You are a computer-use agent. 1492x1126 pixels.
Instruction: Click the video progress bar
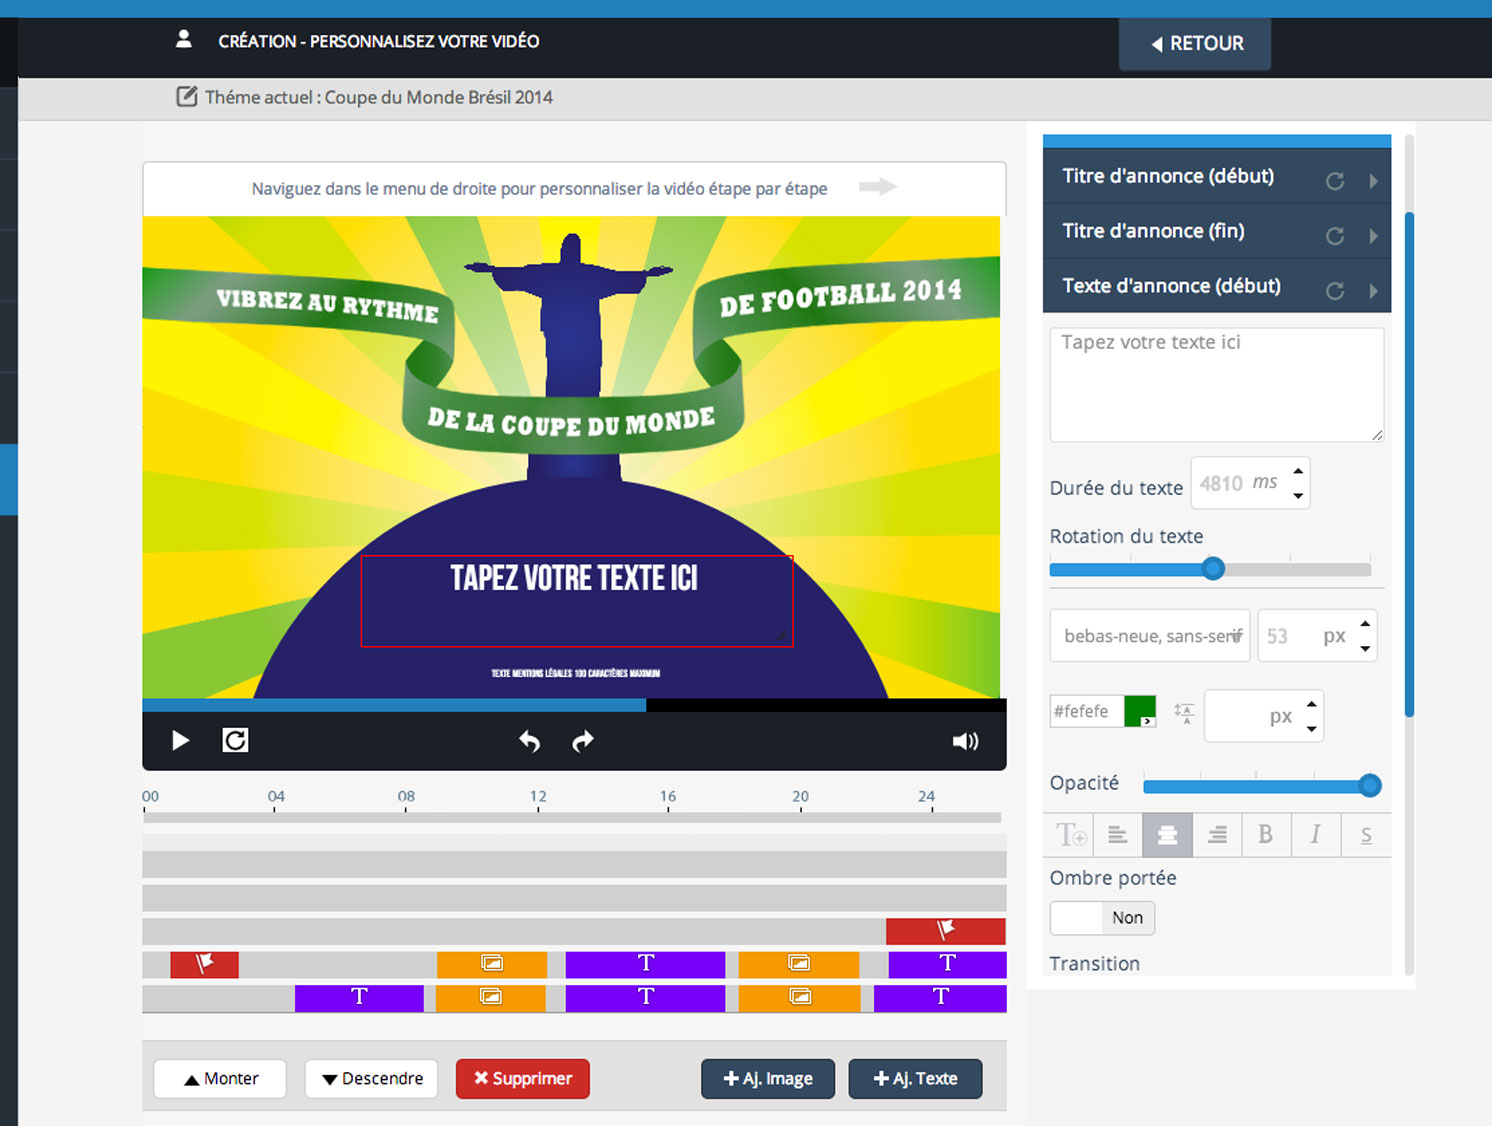574,705
